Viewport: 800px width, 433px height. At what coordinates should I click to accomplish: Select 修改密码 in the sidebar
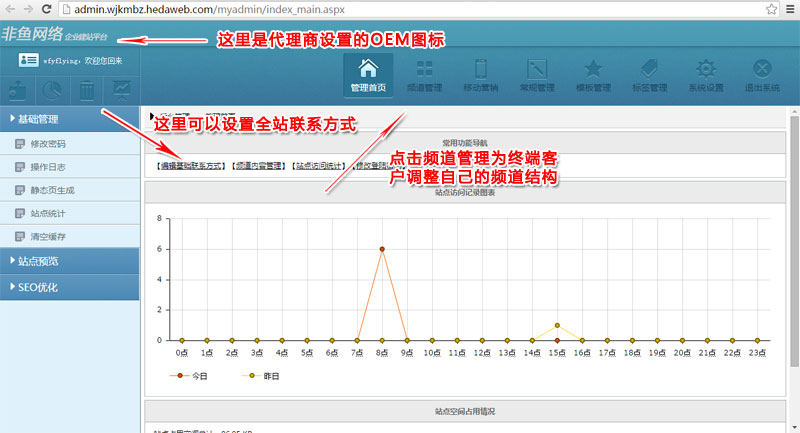point(48,144)
